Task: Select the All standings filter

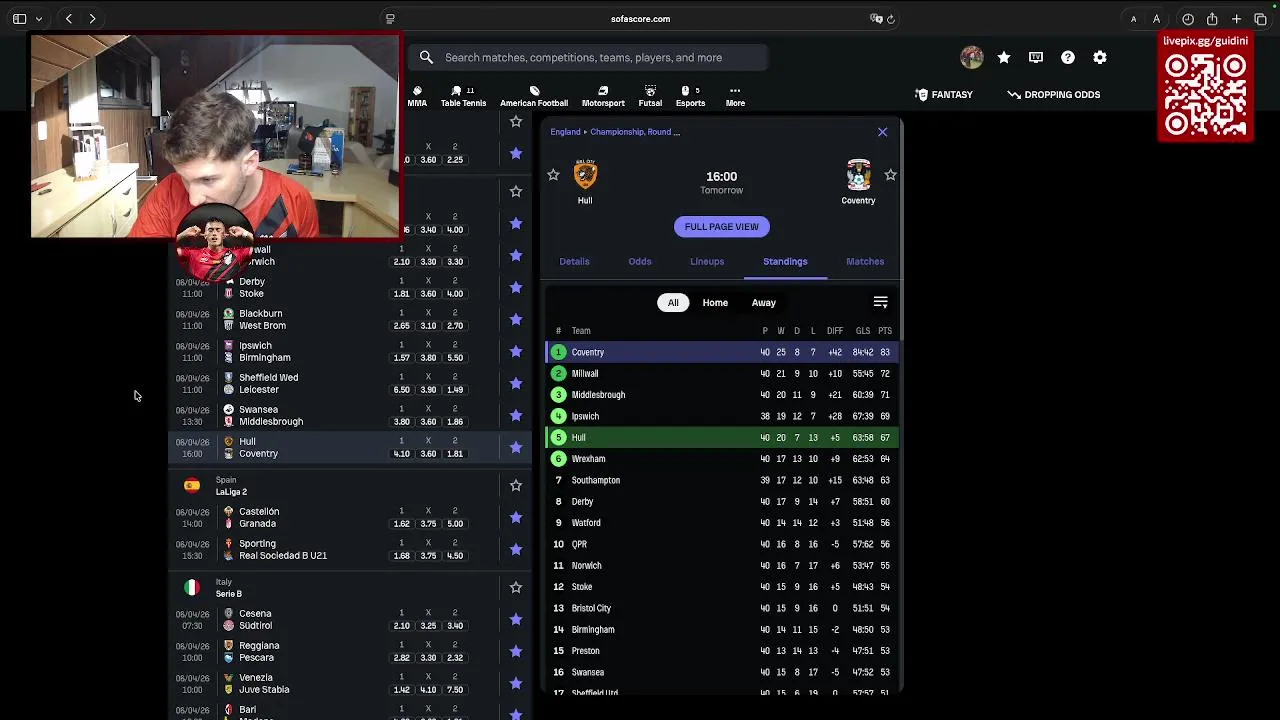Action: (x=673, y=302)
